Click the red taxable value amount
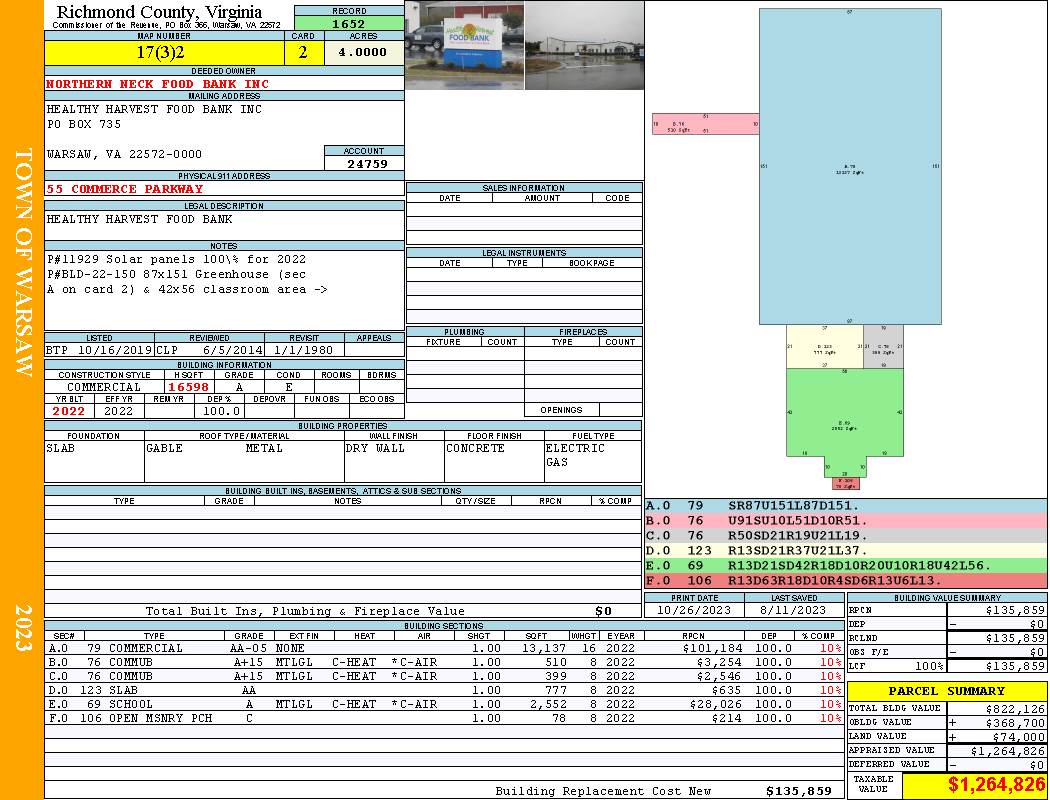The image size is (1050, 800). tap(996, 785)
